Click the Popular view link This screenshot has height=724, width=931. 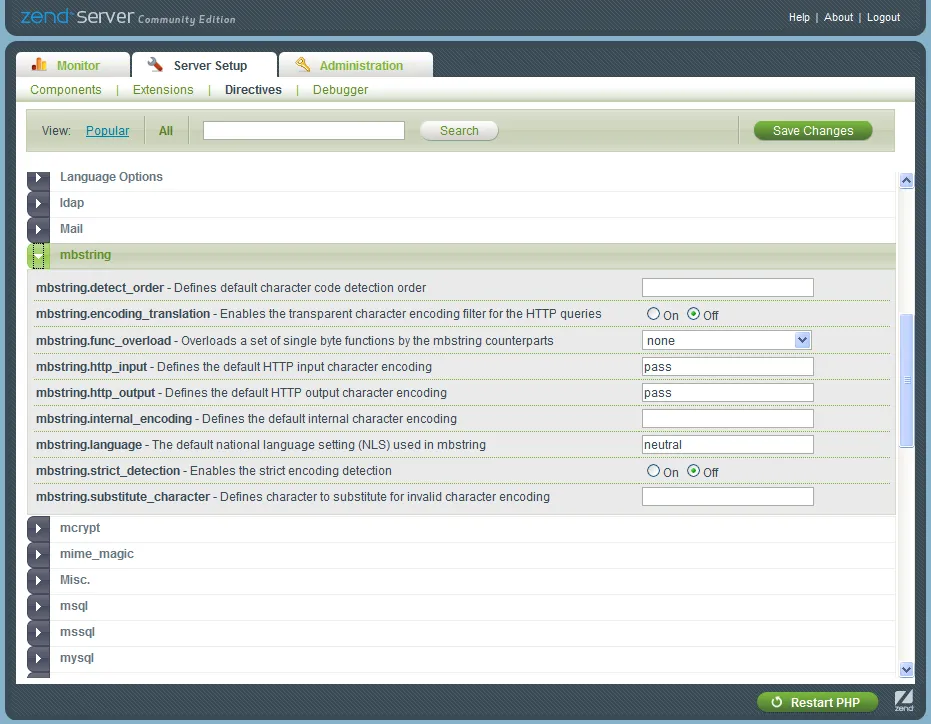click(x=107, y=131)
